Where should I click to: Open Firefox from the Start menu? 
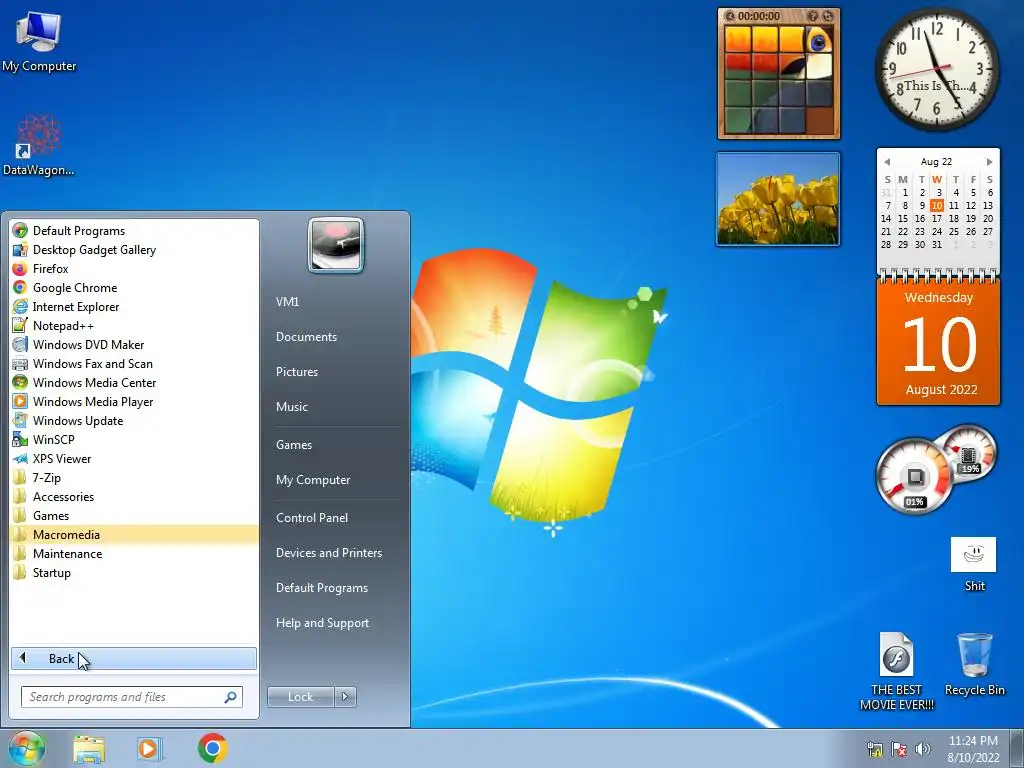(134, 268)
